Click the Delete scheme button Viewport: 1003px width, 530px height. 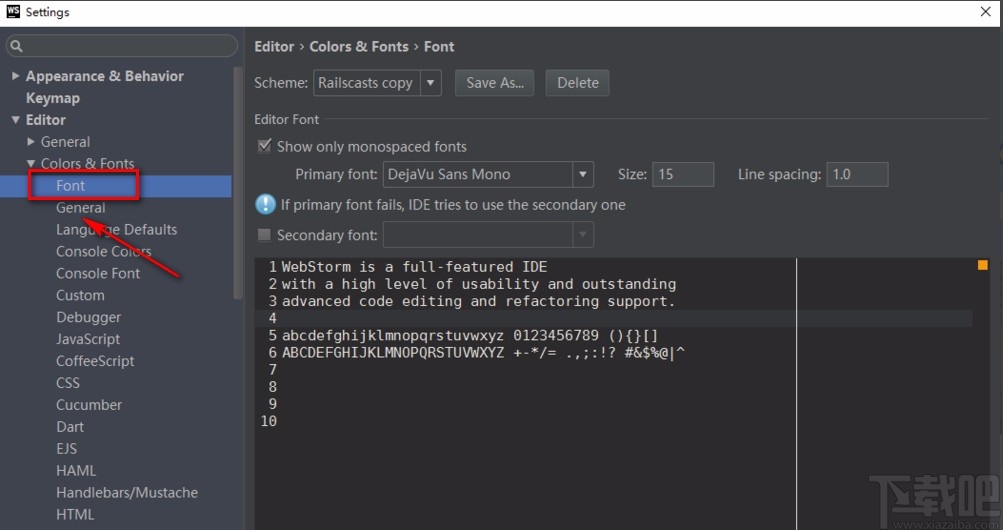coord(577,83)
